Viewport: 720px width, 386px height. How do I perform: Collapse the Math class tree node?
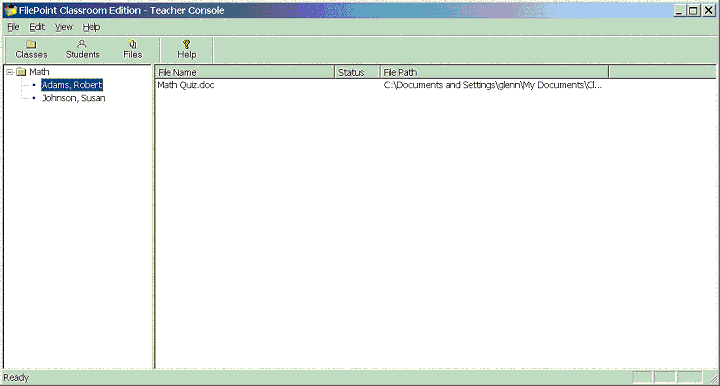(10, 72)
